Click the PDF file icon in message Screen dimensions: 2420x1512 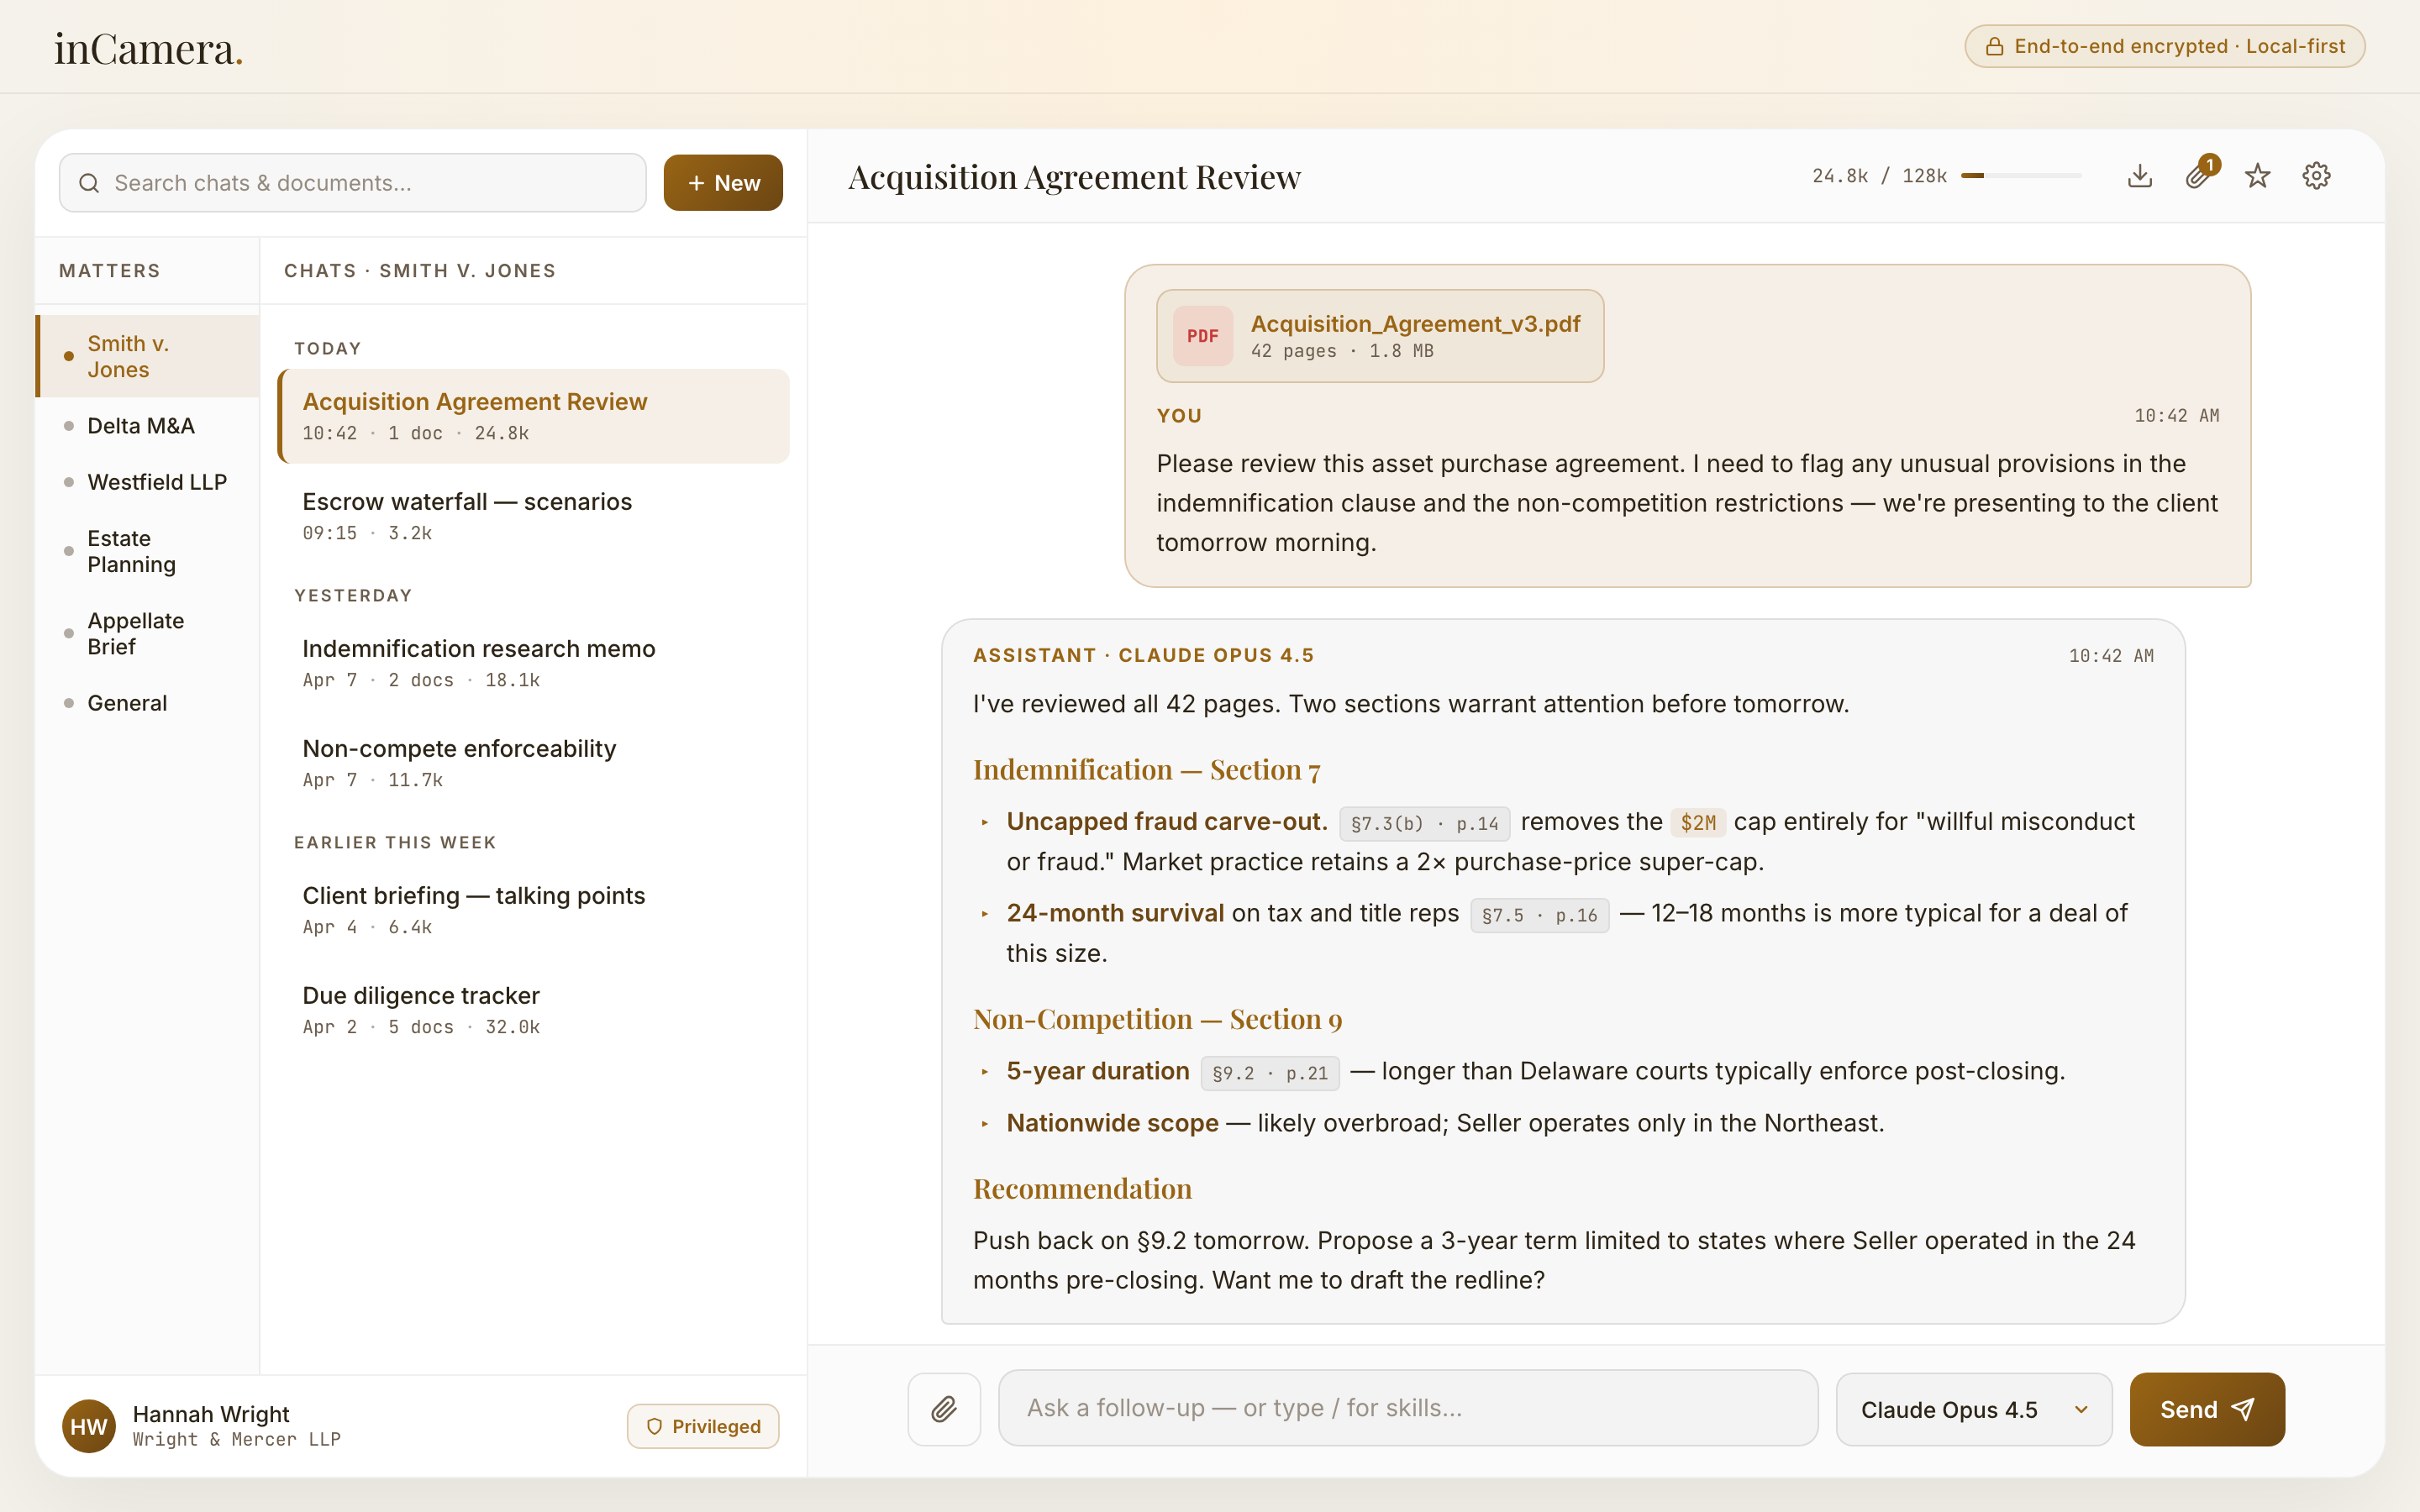click(x=1202, y=336)
